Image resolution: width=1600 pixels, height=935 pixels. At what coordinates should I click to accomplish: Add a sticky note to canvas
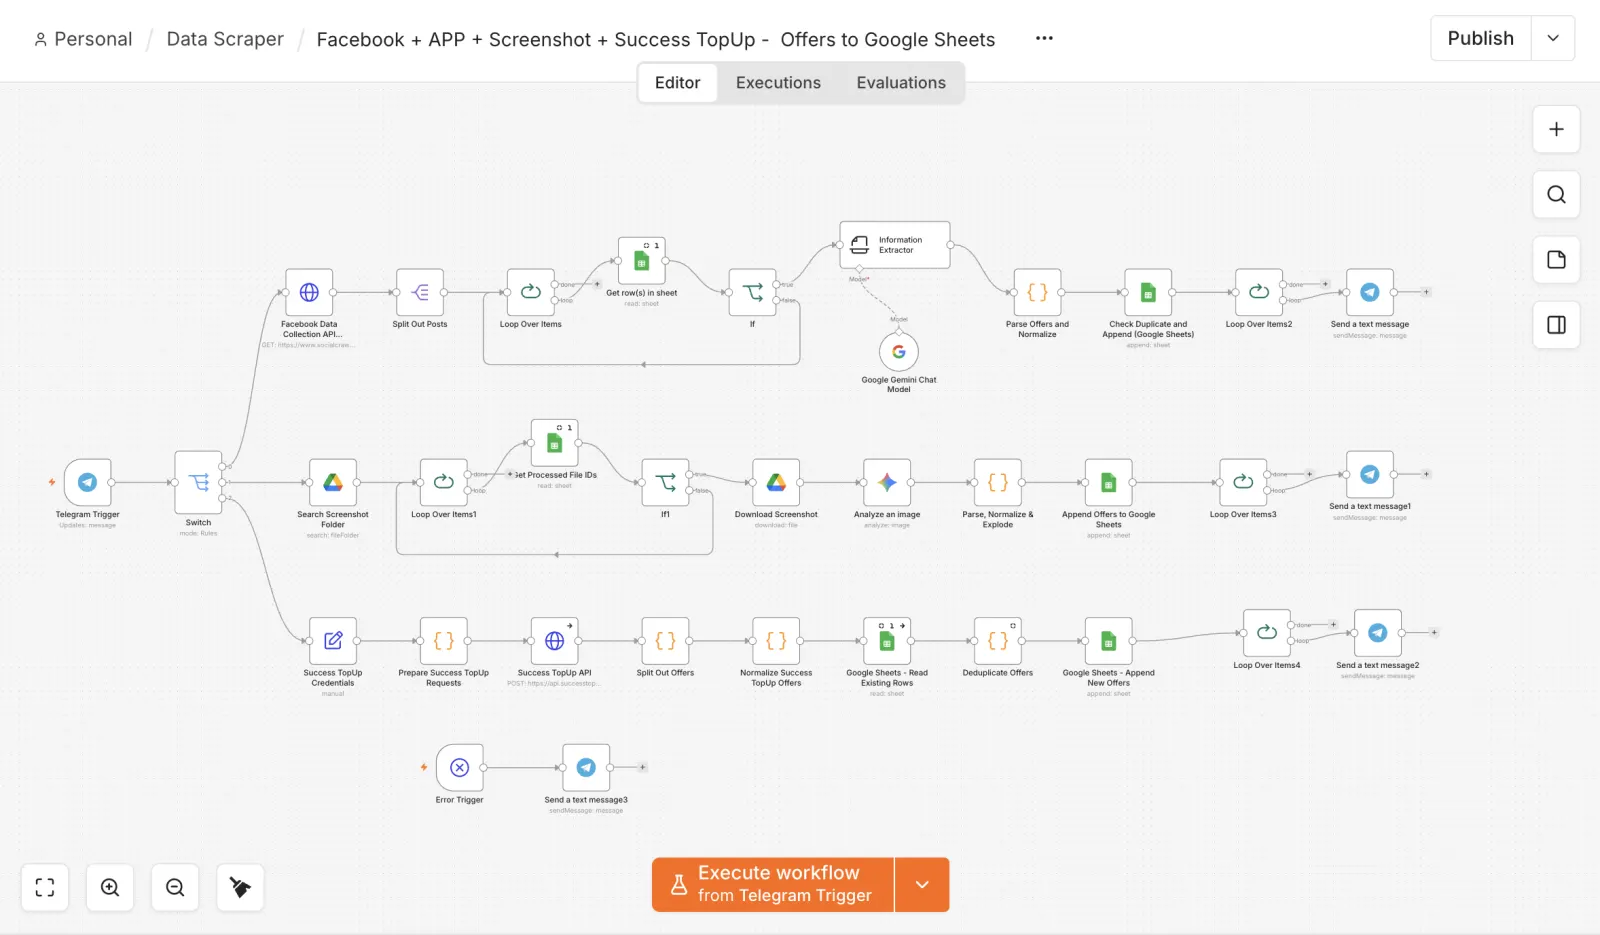[1556, 260]
